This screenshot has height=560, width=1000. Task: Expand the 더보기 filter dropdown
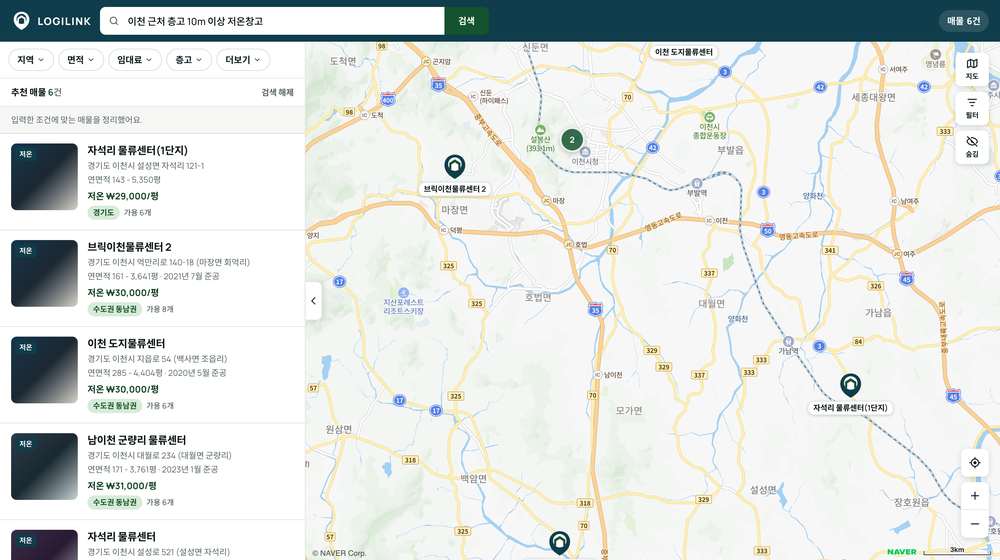coord(243,59)
